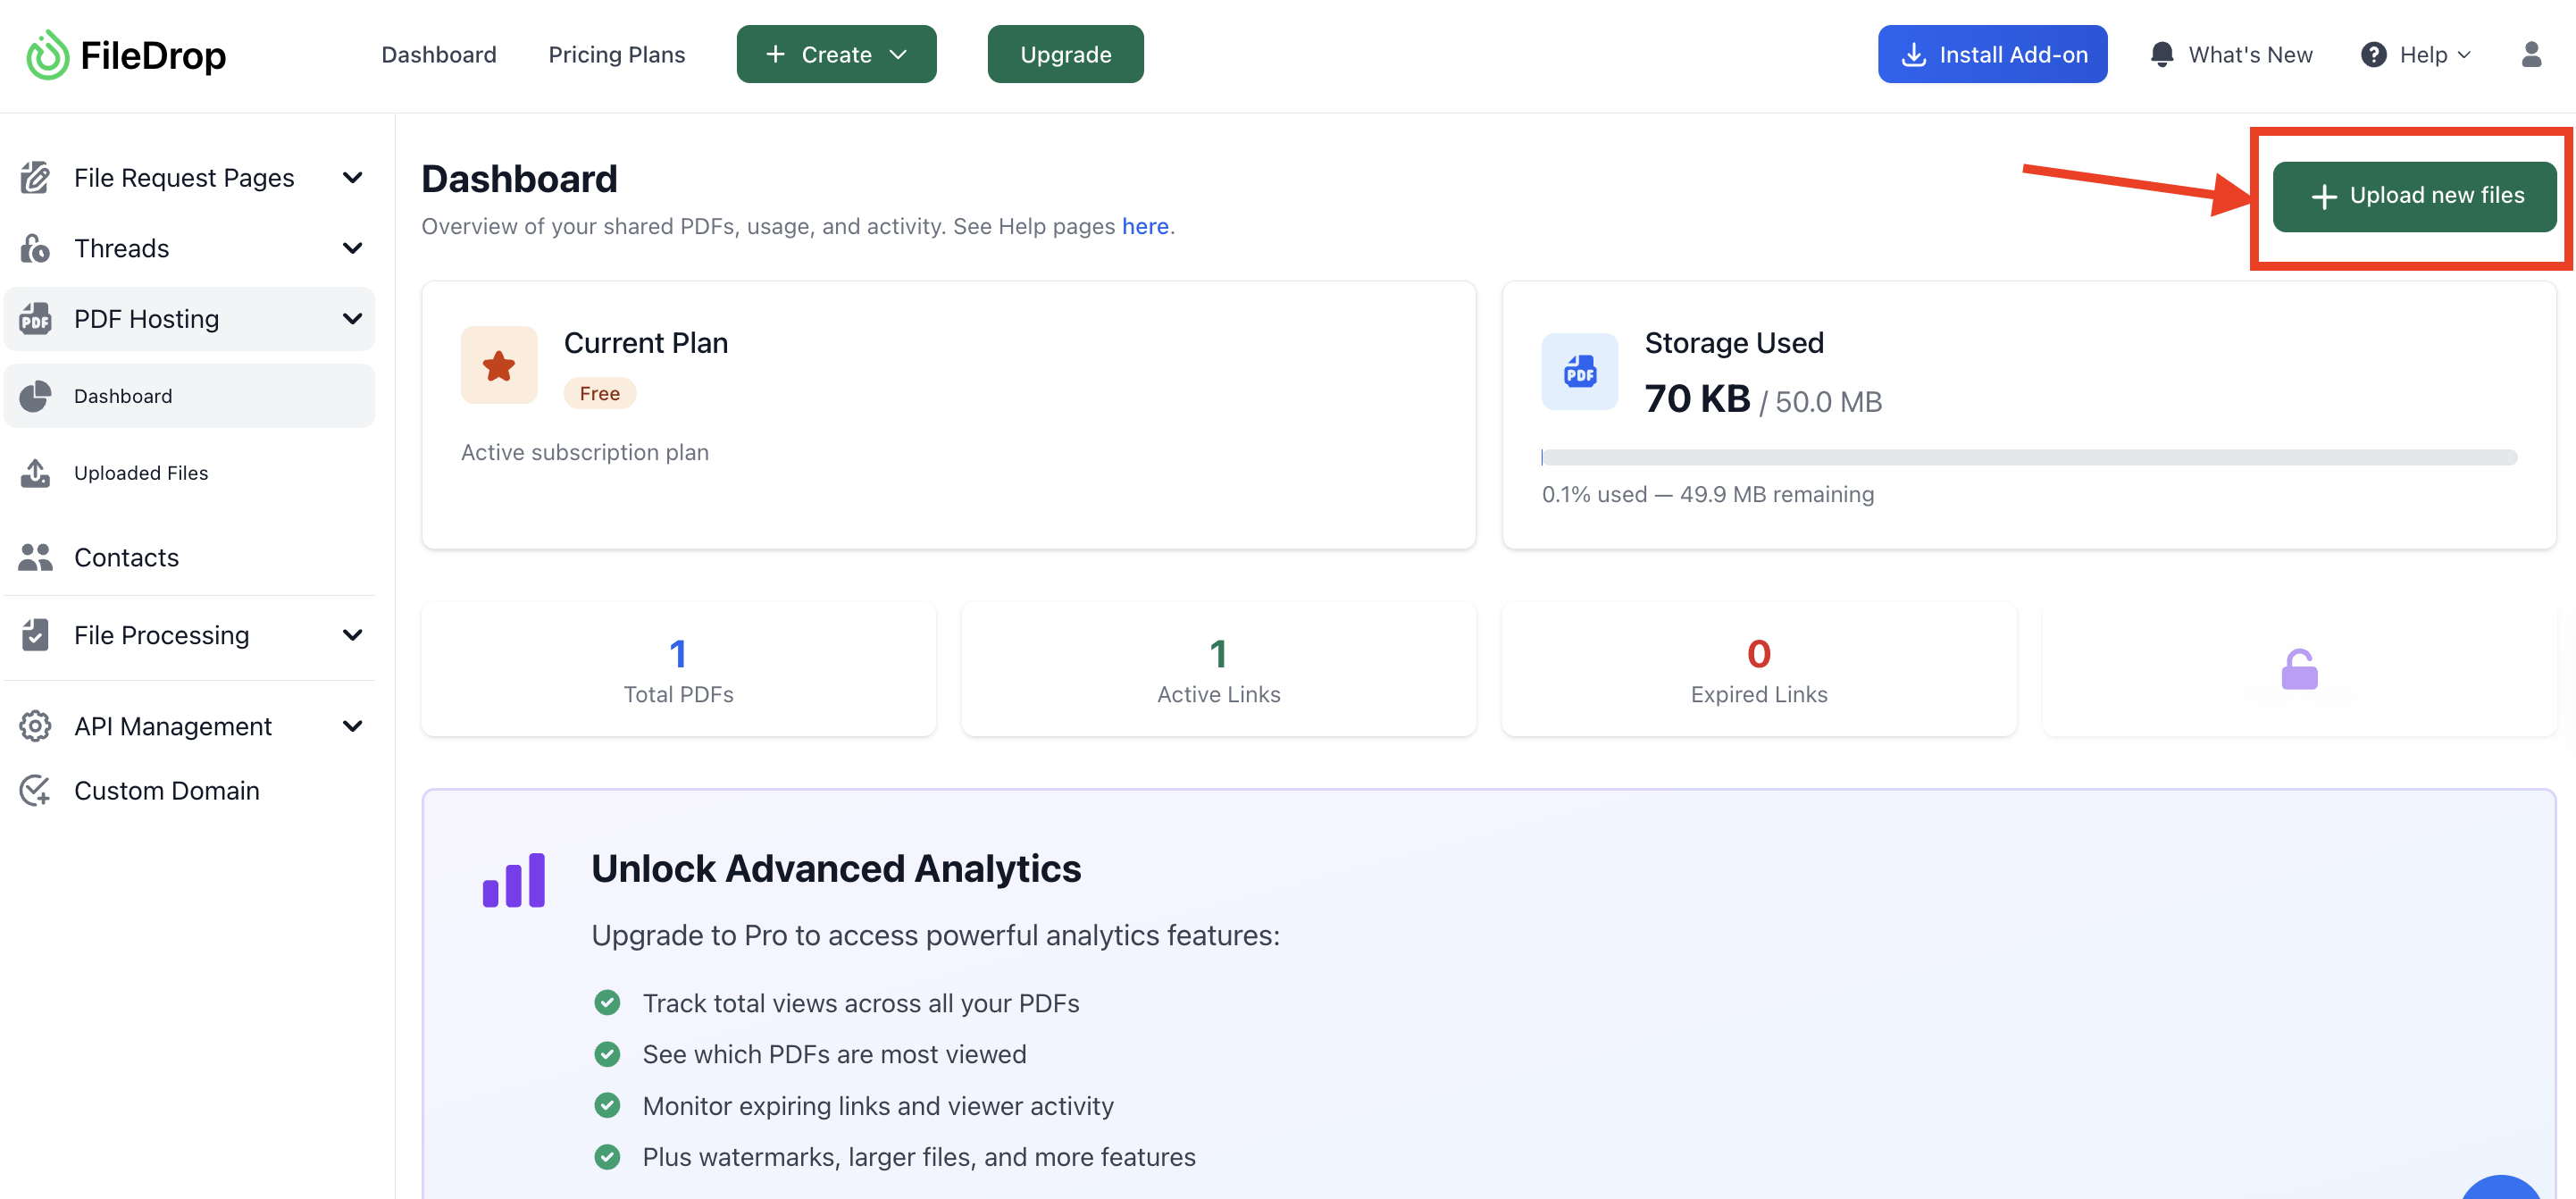Click the purple unlock padlock icon
This screenshot has height=1199, width=2576.
(2299, 669)
